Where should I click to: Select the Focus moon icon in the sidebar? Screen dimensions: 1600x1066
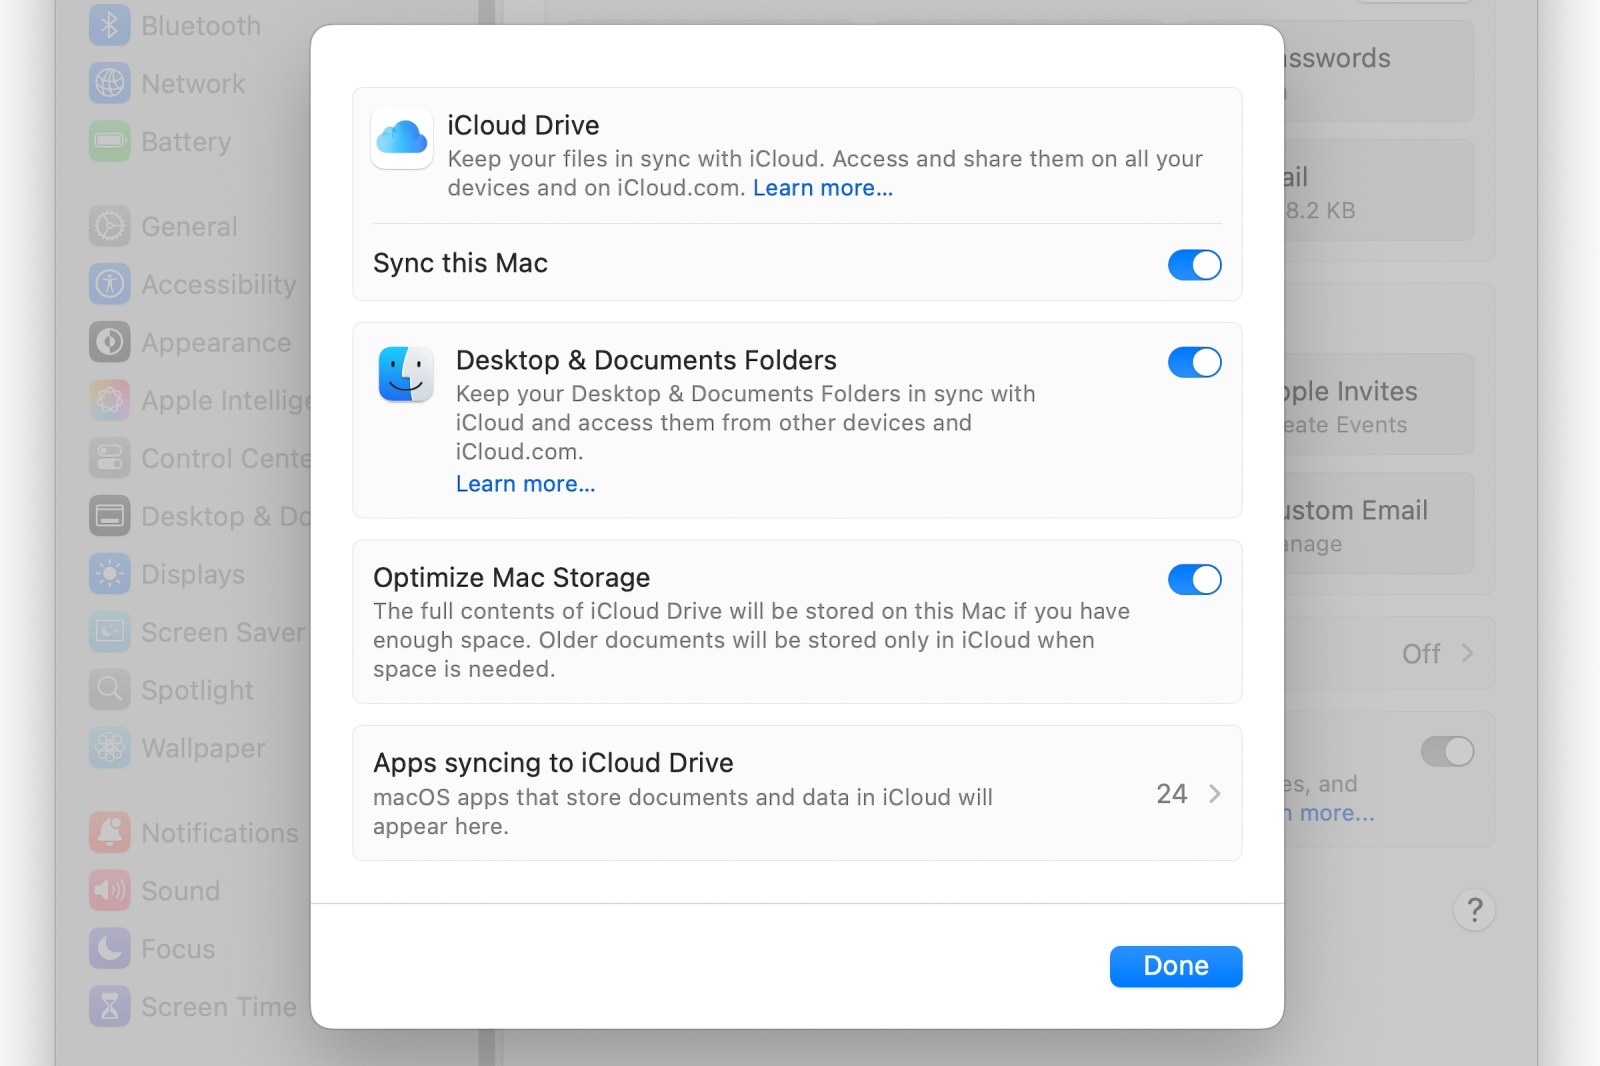(110, 949)
